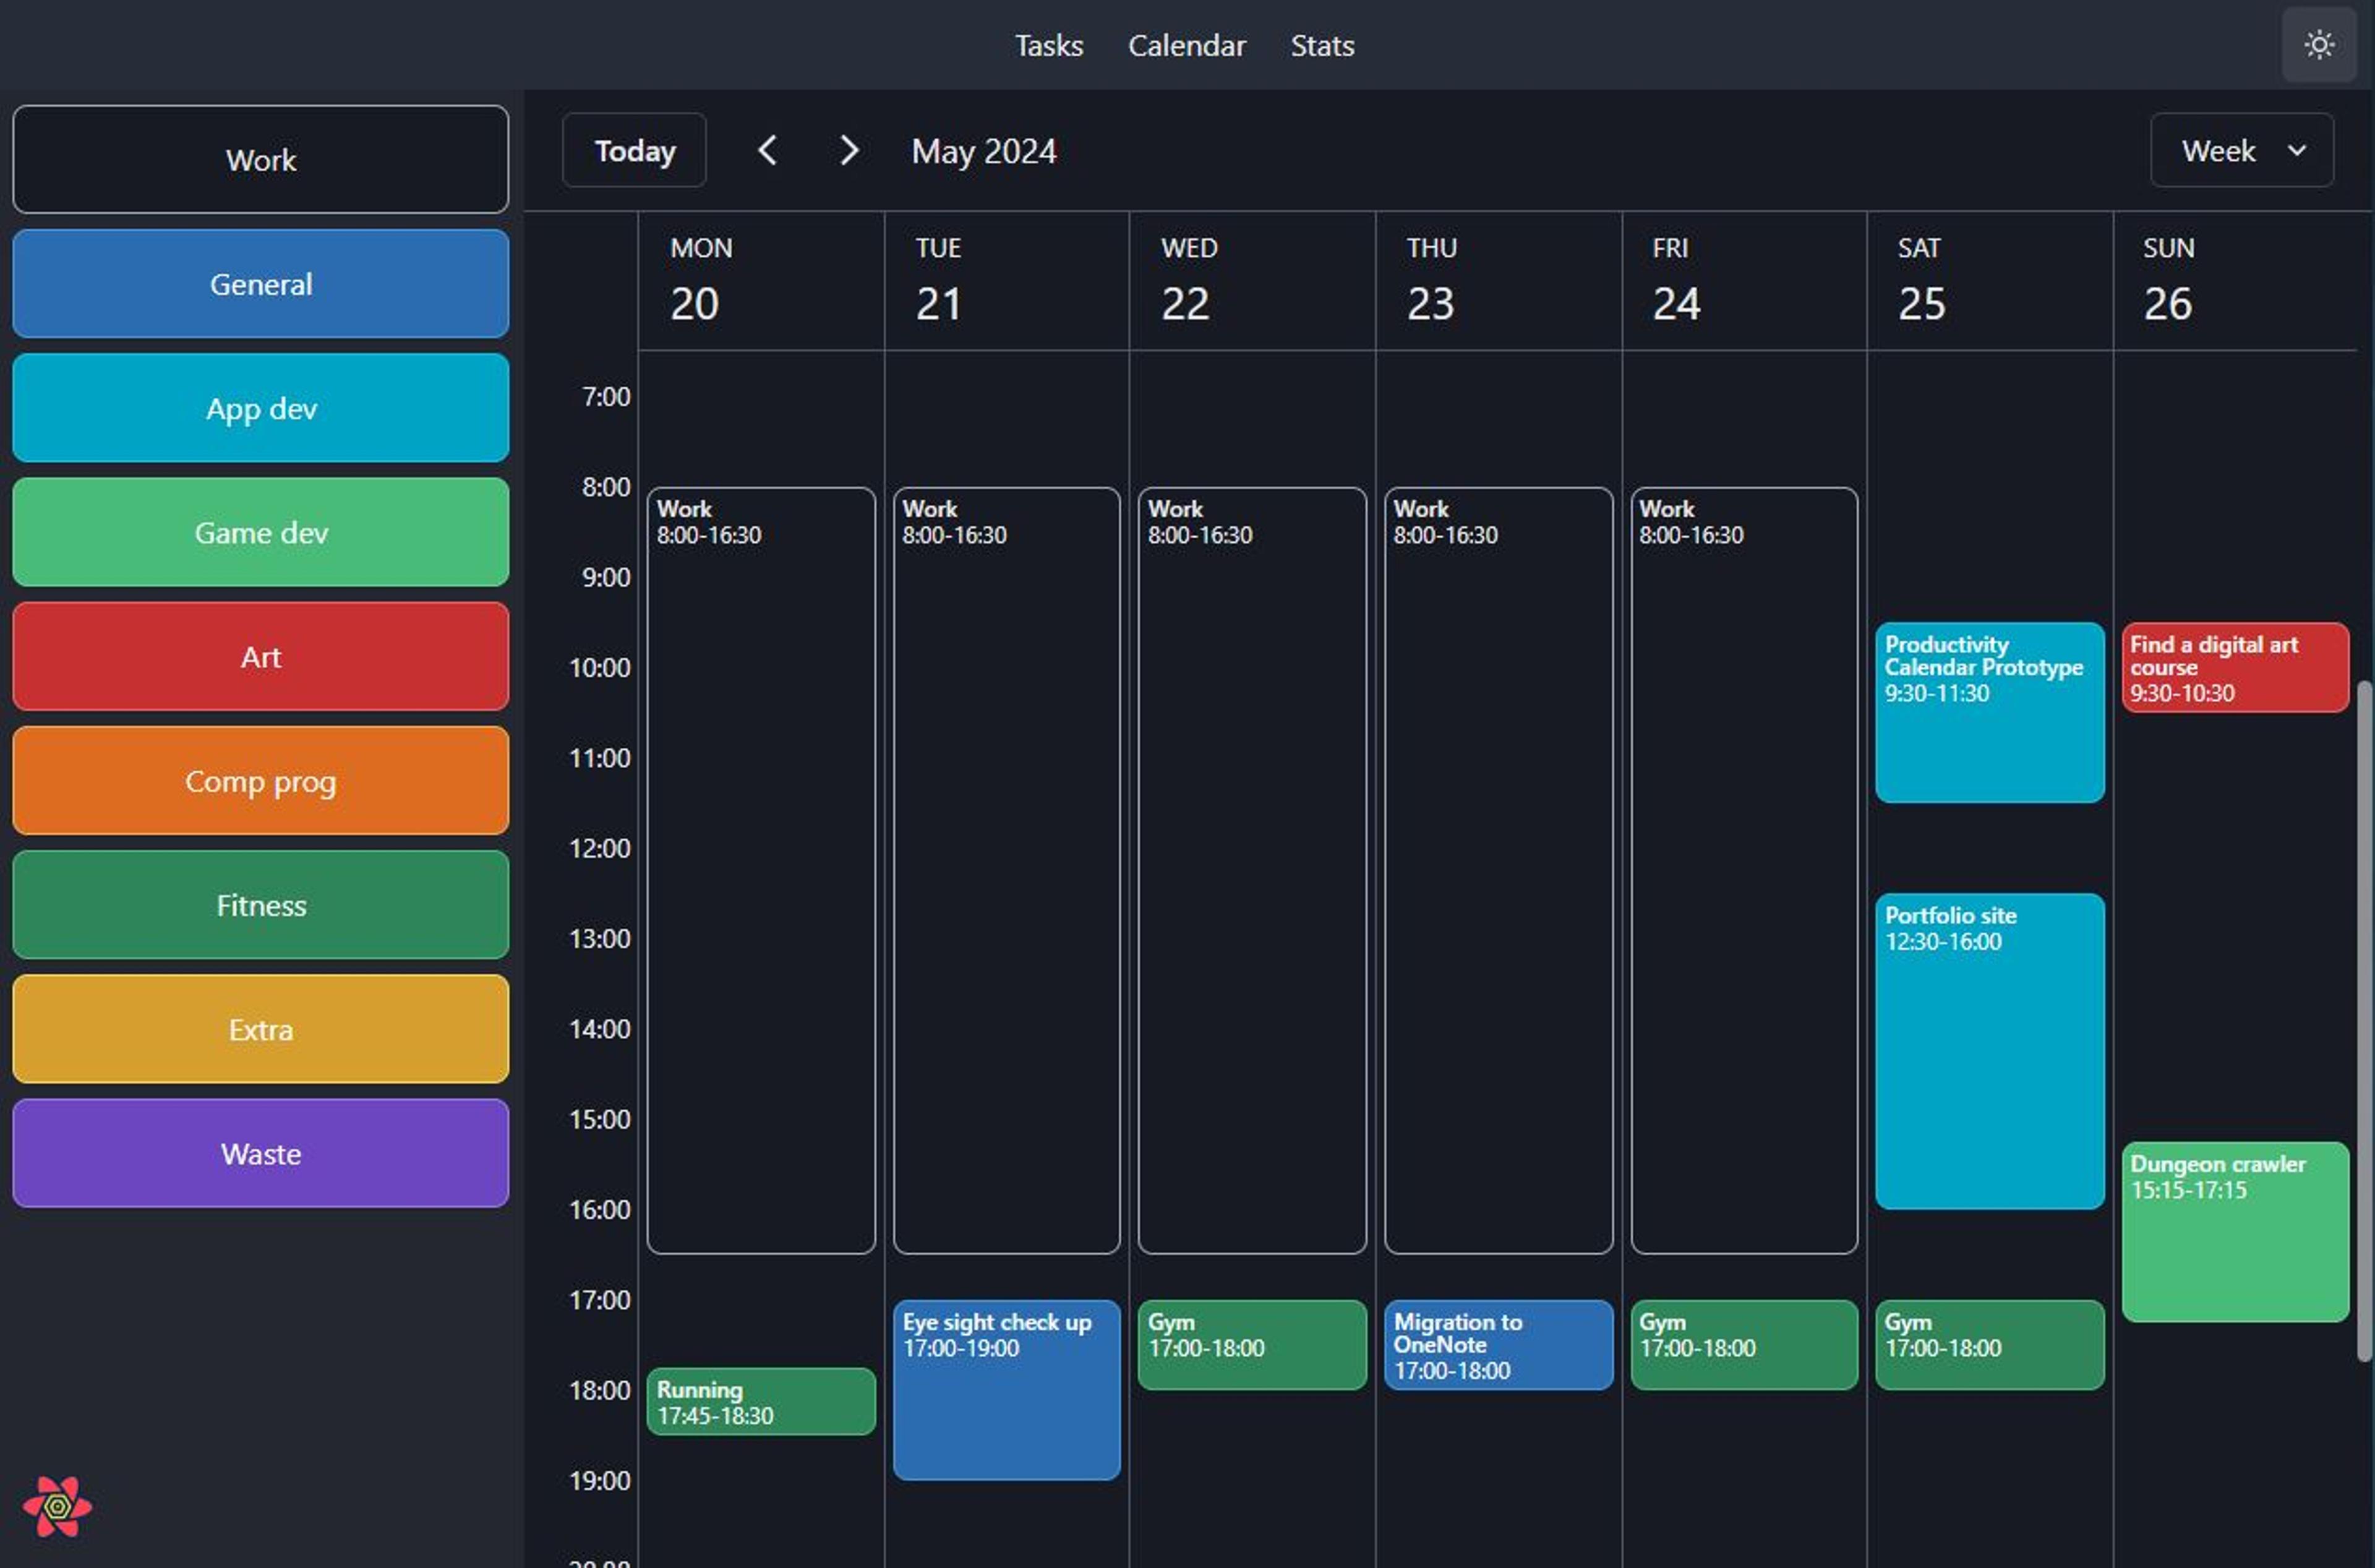Image resolution: width=2375 pixels, height=1568 pixels.
Task: Open the Productivity Calendar Prototype event
Action: tap(1990, 713)
